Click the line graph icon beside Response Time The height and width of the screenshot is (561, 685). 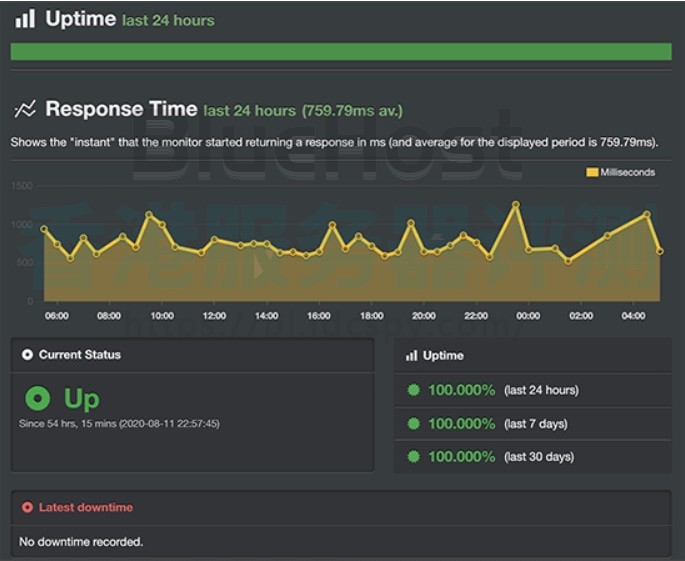point(25,109)
